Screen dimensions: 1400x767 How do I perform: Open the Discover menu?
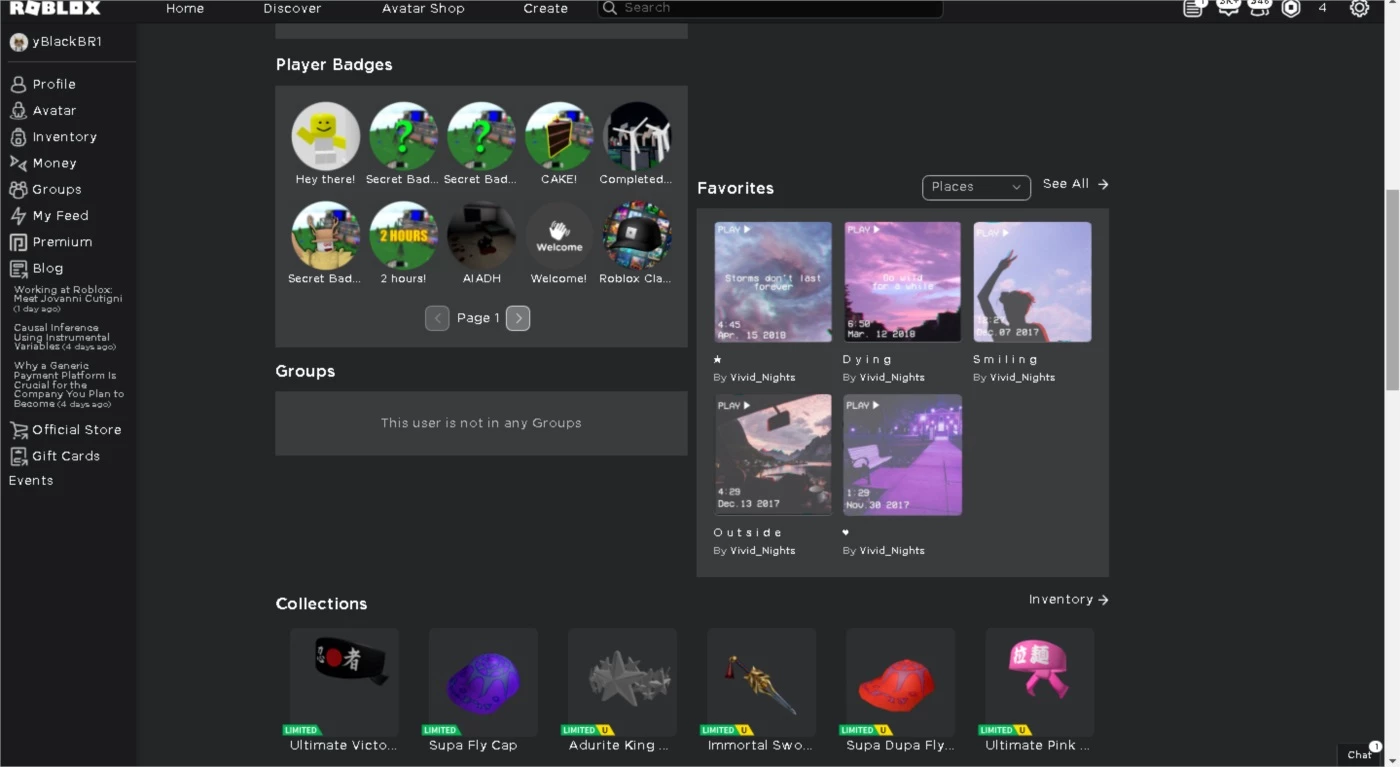(292, 8)
